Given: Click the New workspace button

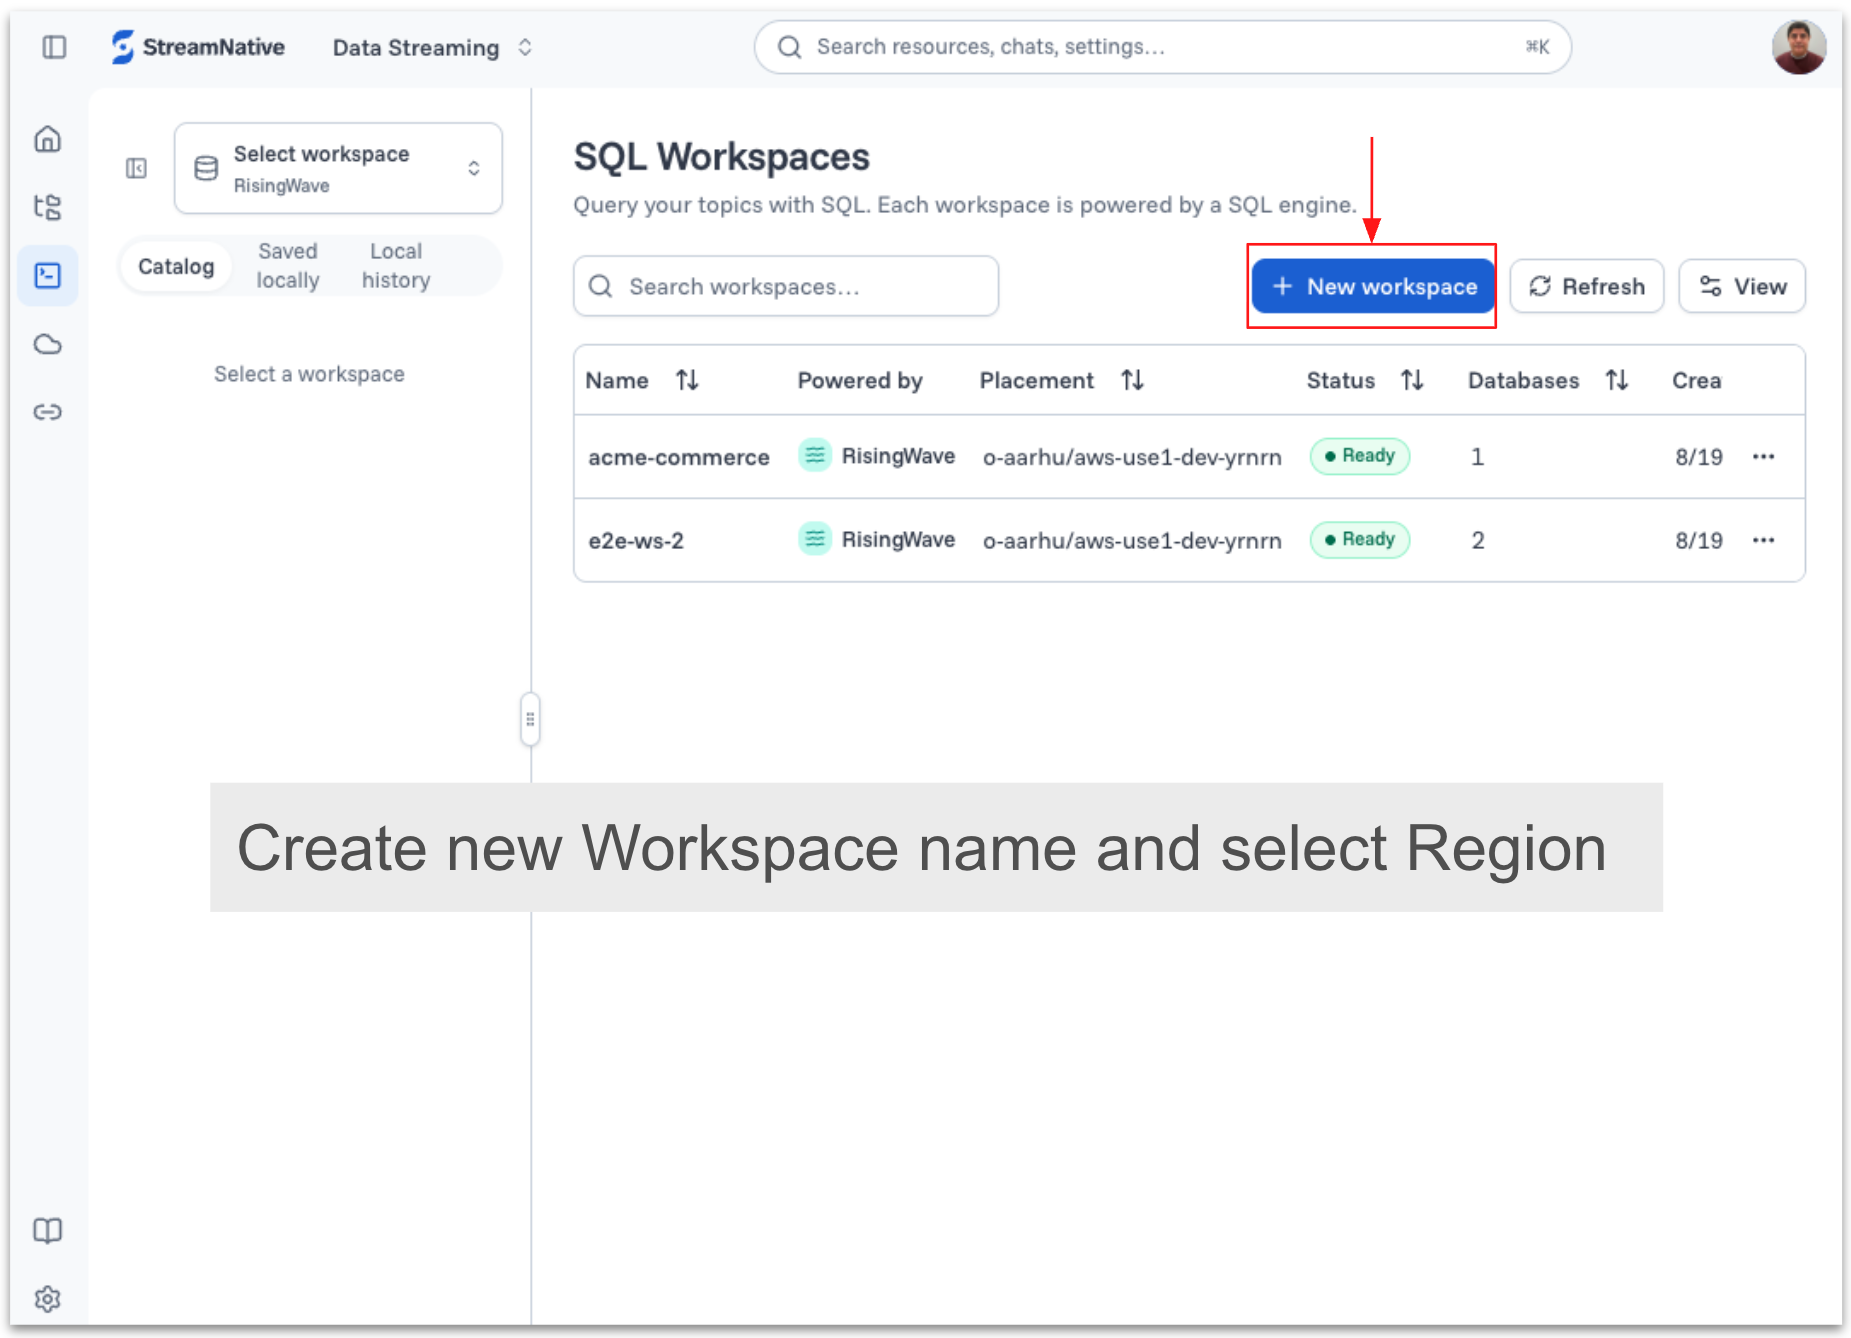Looking at the screenshot, I should pyautogui.click(x=1372, y=286).
